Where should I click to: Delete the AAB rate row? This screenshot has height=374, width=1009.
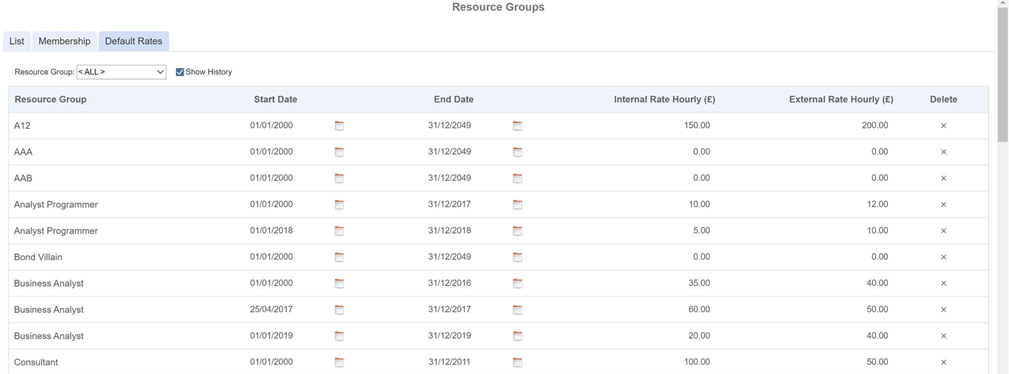coord(943,178)
